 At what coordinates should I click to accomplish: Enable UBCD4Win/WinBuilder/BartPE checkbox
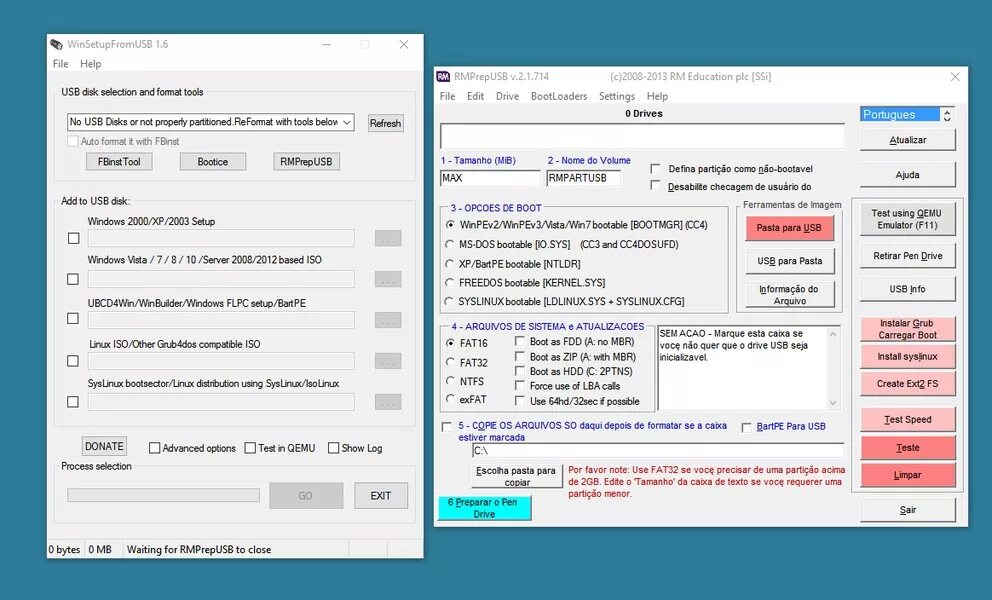click(73, 318)
